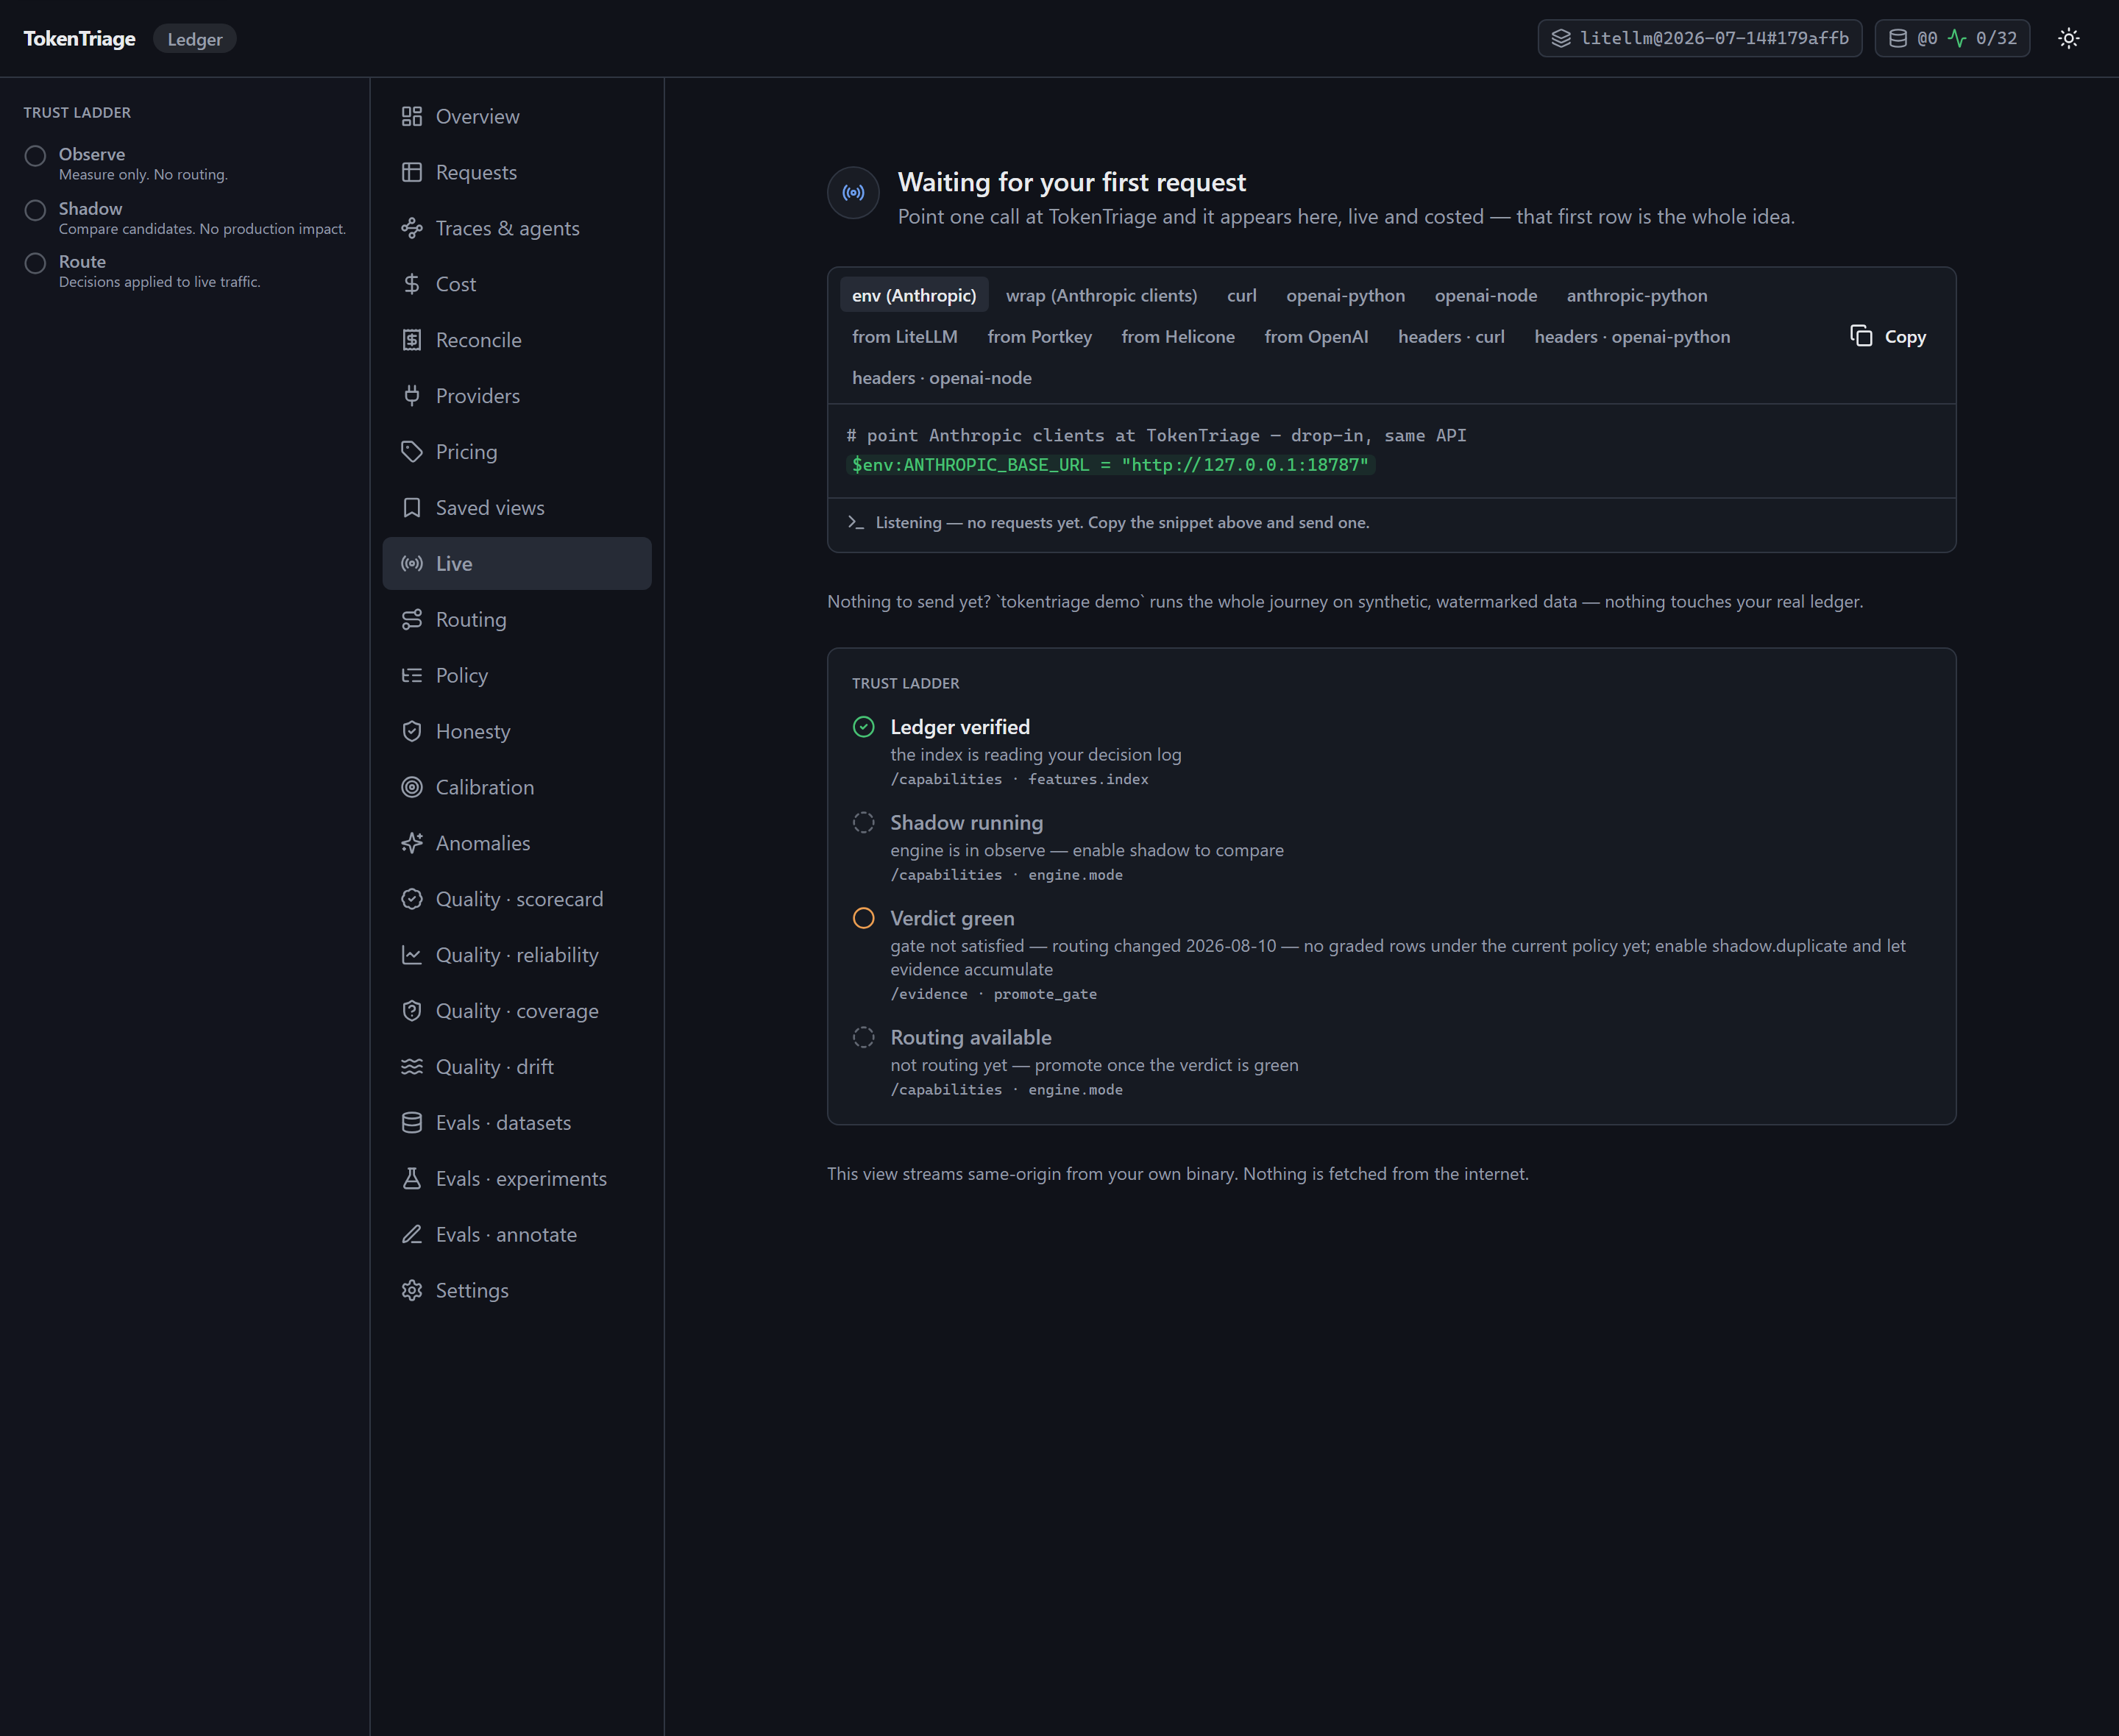
Task: Open Honesty shield icon
Action: point(412,732)
